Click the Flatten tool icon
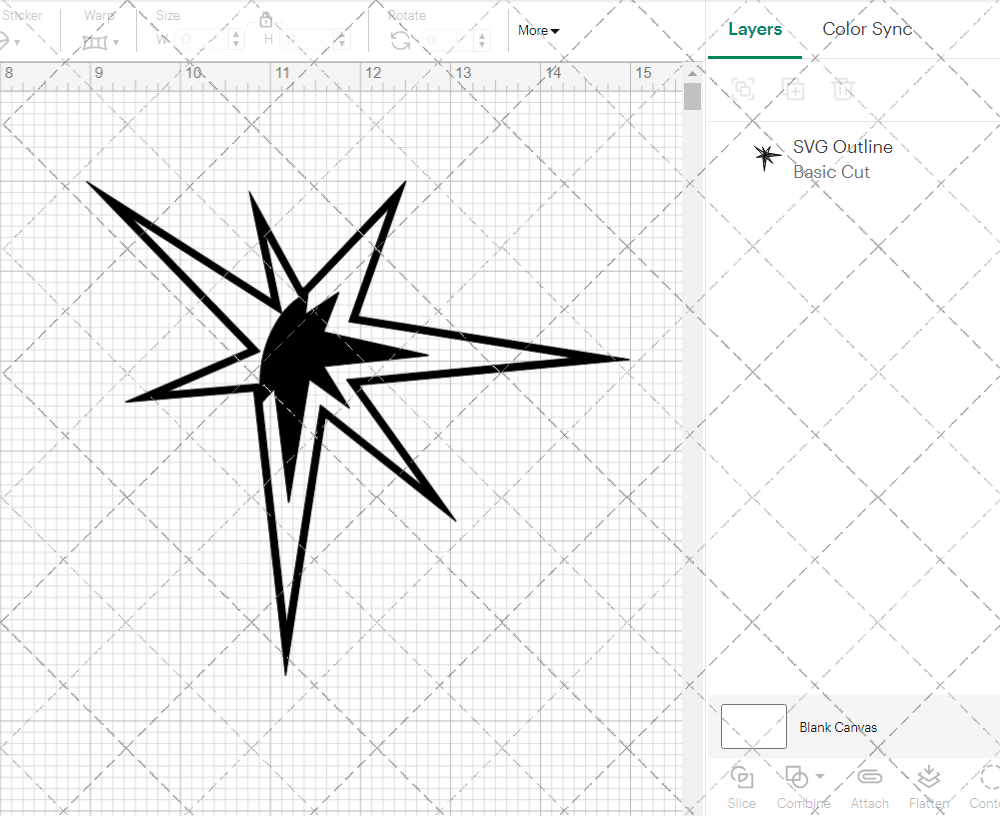The image size is (1000, 816). [929, 778]
